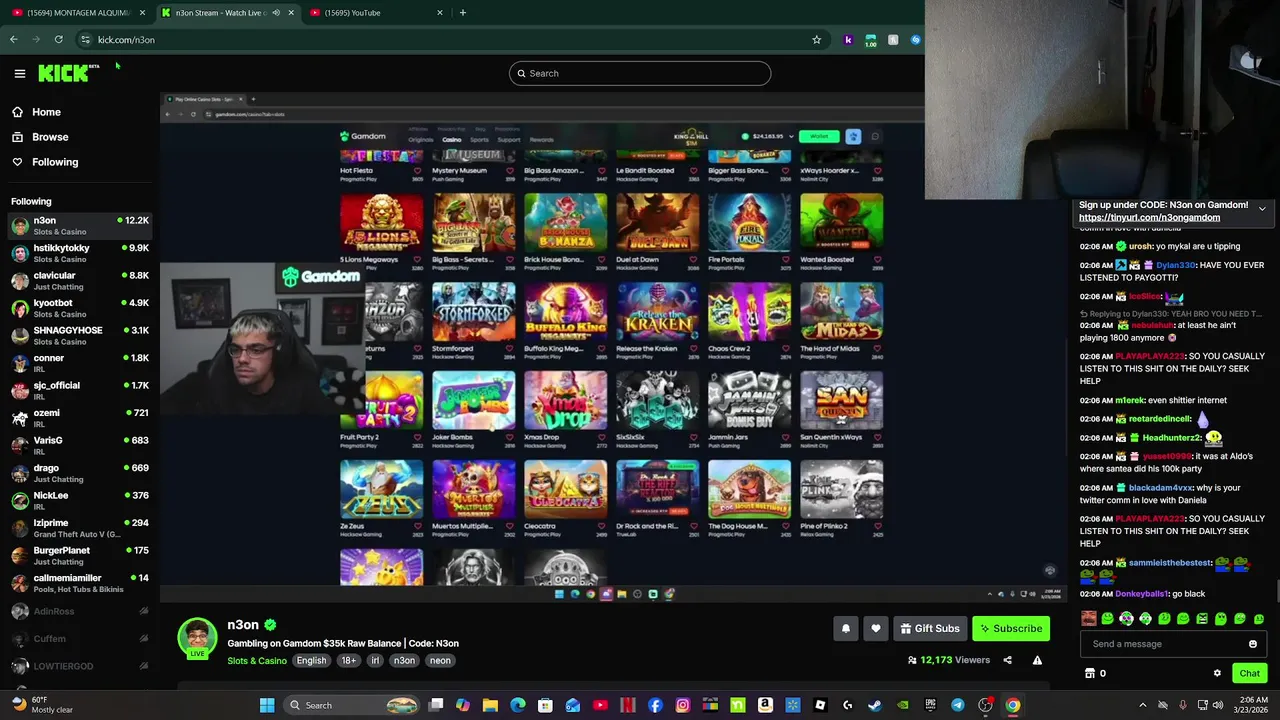The width and height of the screenshot is (1280, 720).
Task: Open Facebook from the taskbar
Action: click(x=655, y=705)
